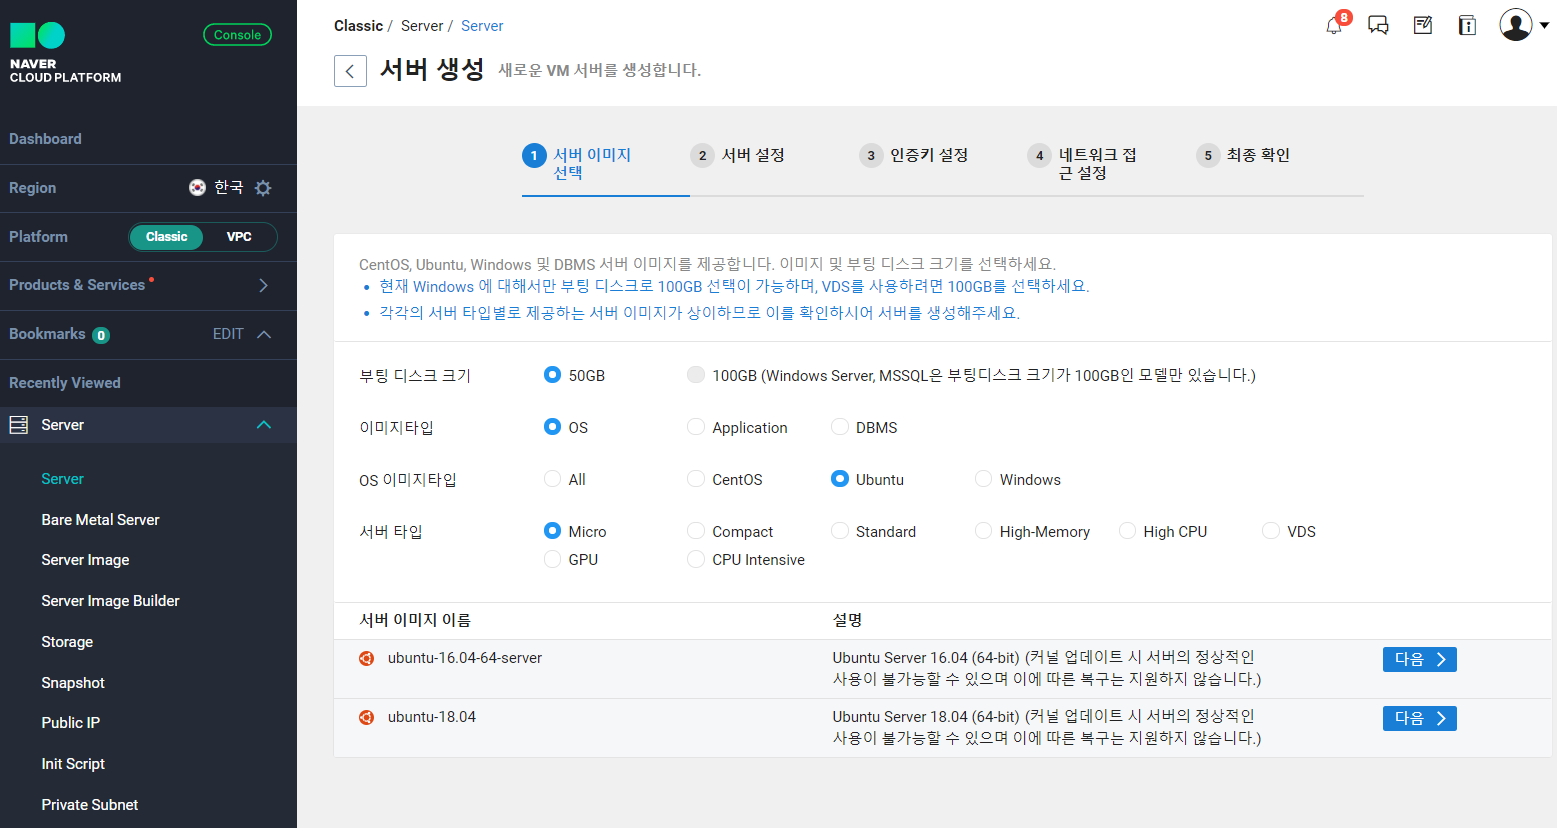Open Server submenu item

[63, 479]
